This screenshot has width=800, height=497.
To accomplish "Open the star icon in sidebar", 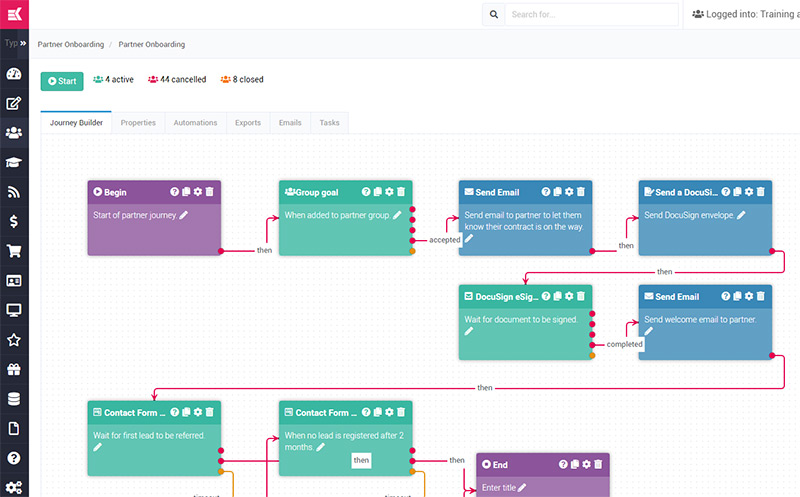I will 14,340.
